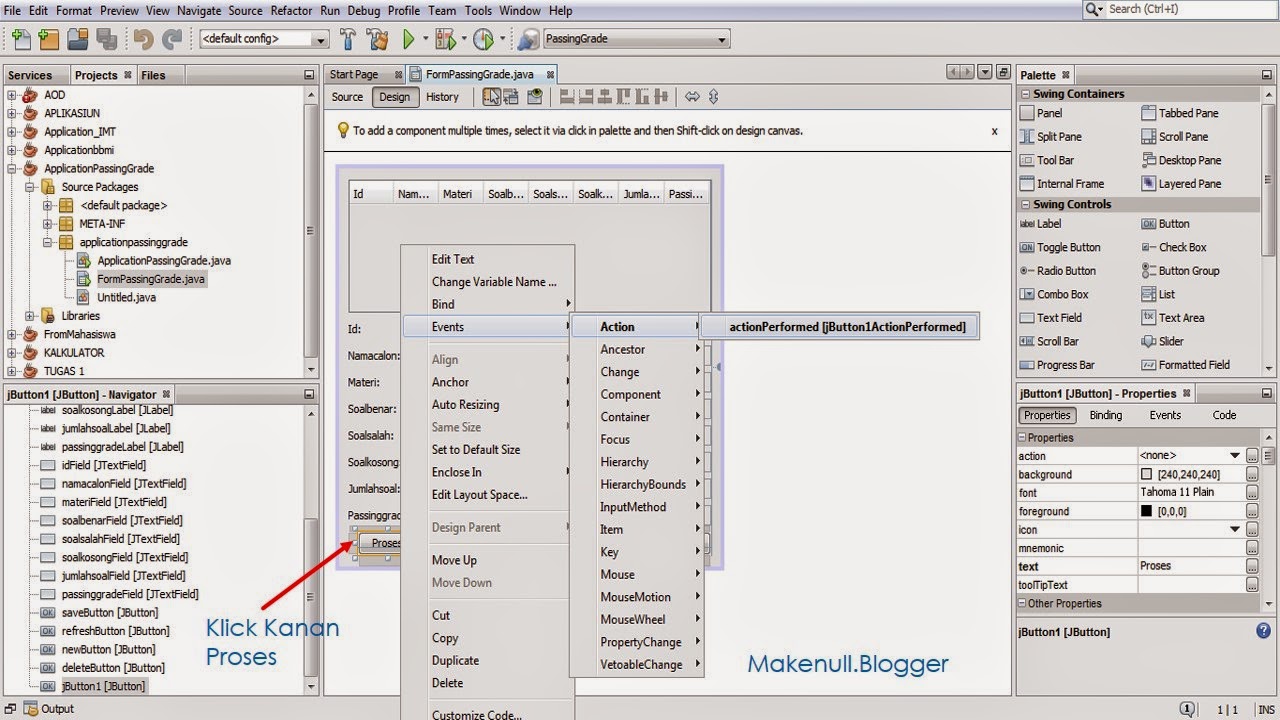Select Toggle Button in the palette
The image size is (1280, 720).
pos(1060,247)
